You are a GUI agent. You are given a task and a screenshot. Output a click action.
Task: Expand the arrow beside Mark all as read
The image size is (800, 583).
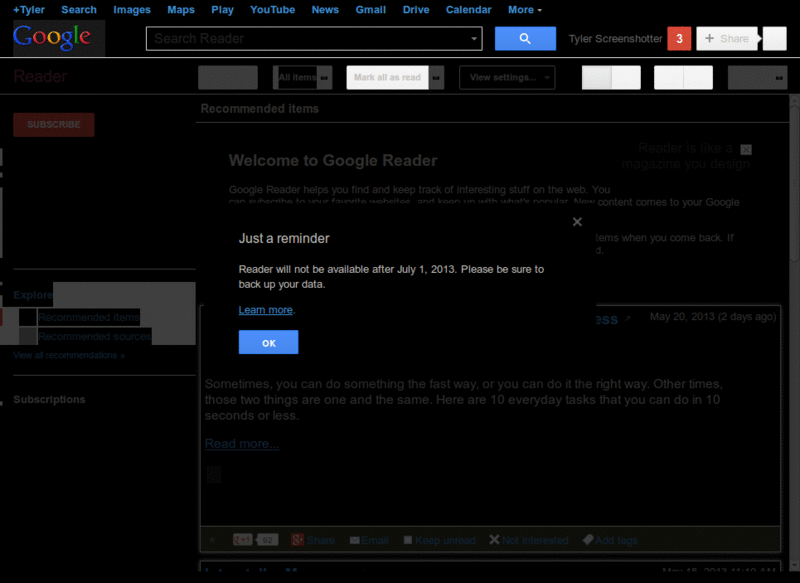pos(436,78)
